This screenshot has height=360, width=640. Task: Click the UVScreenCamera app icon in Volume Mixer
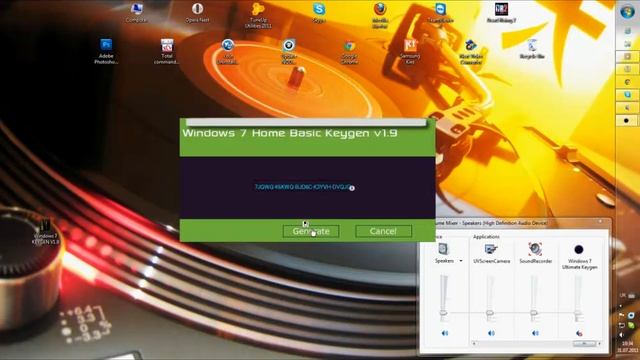(491, 249)
